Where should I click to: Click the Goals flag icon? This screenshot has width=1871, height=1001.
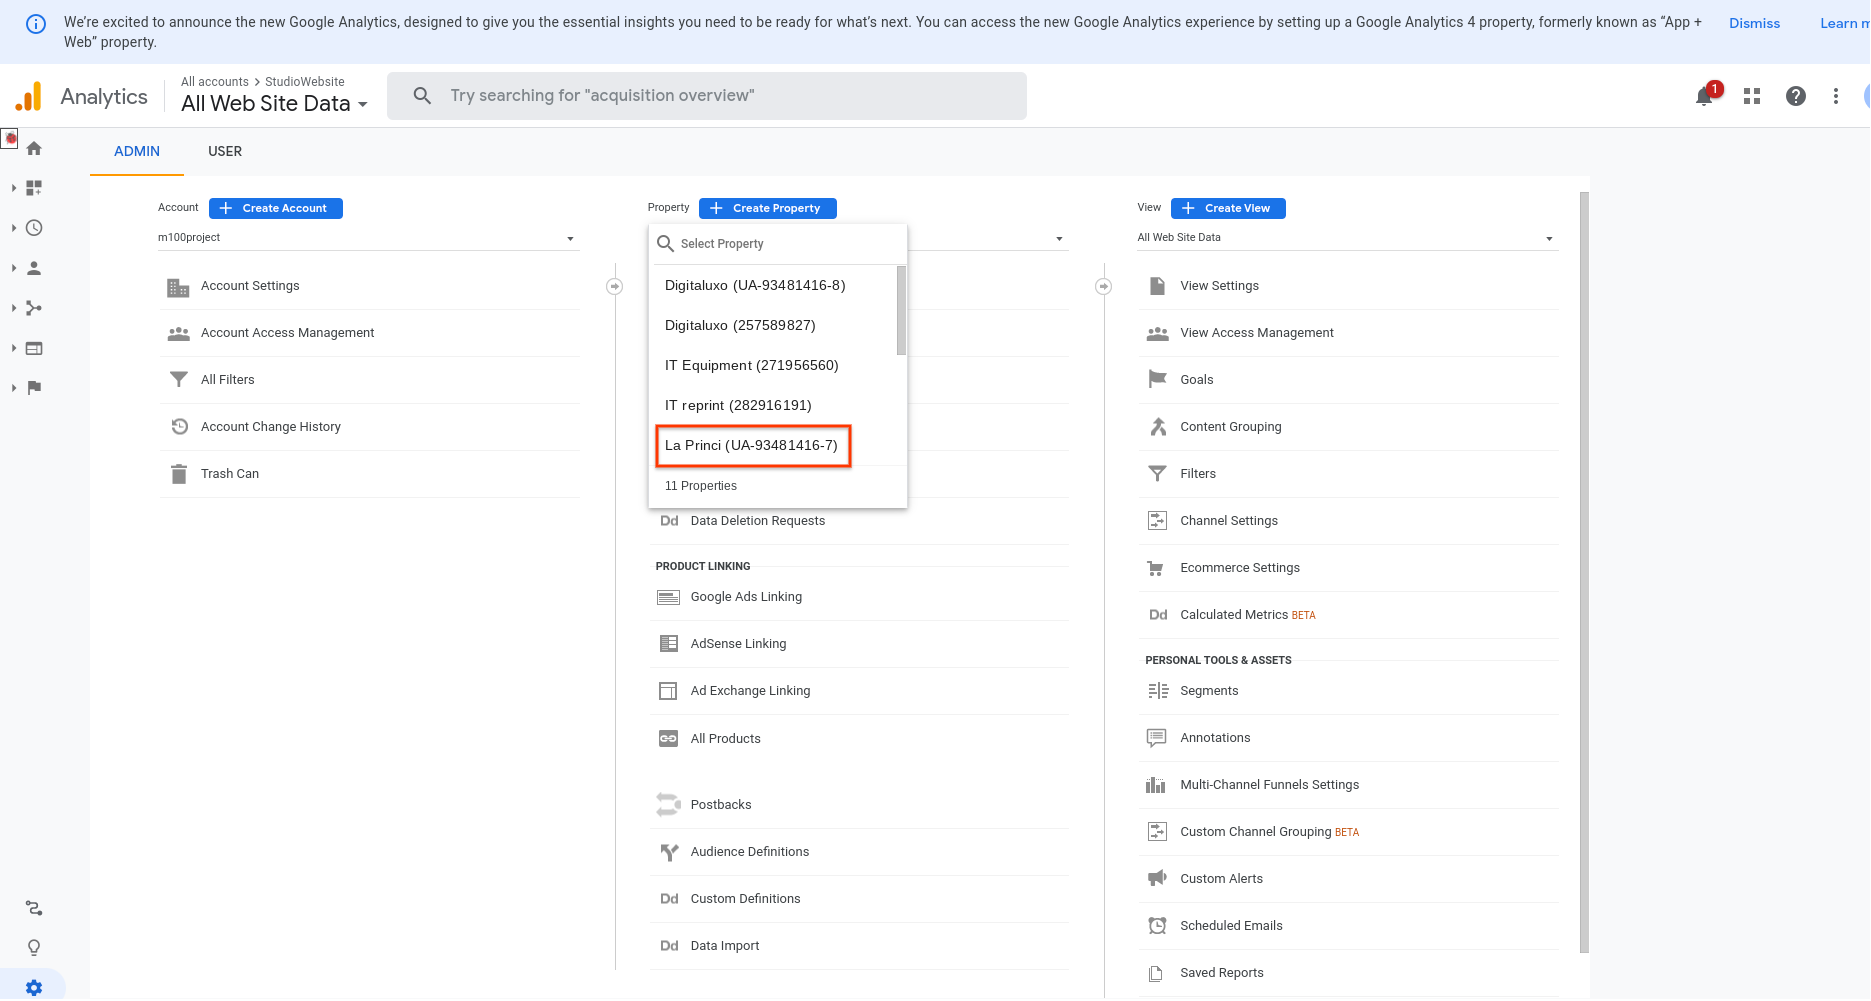(x=1157, y=380)
